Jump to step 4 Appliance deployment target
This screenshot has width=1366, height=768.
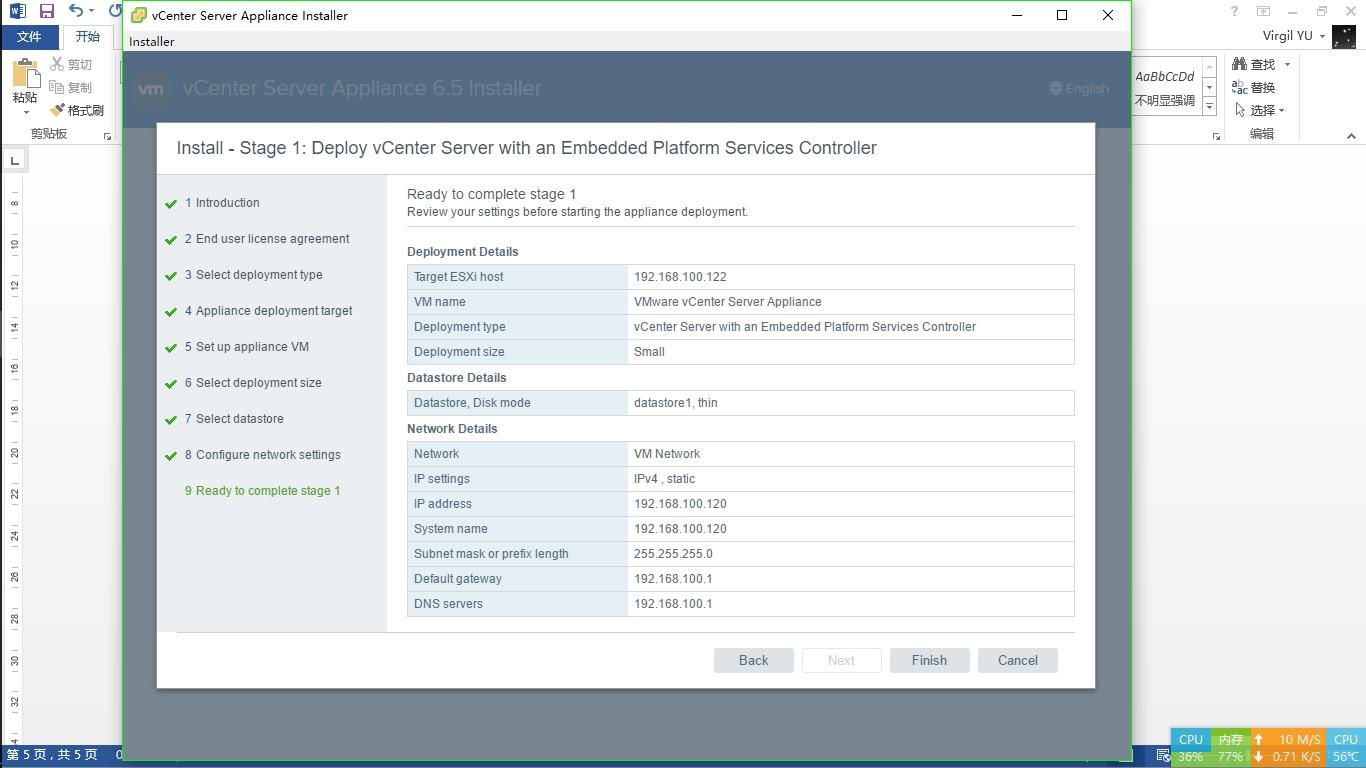pos(268,311)
